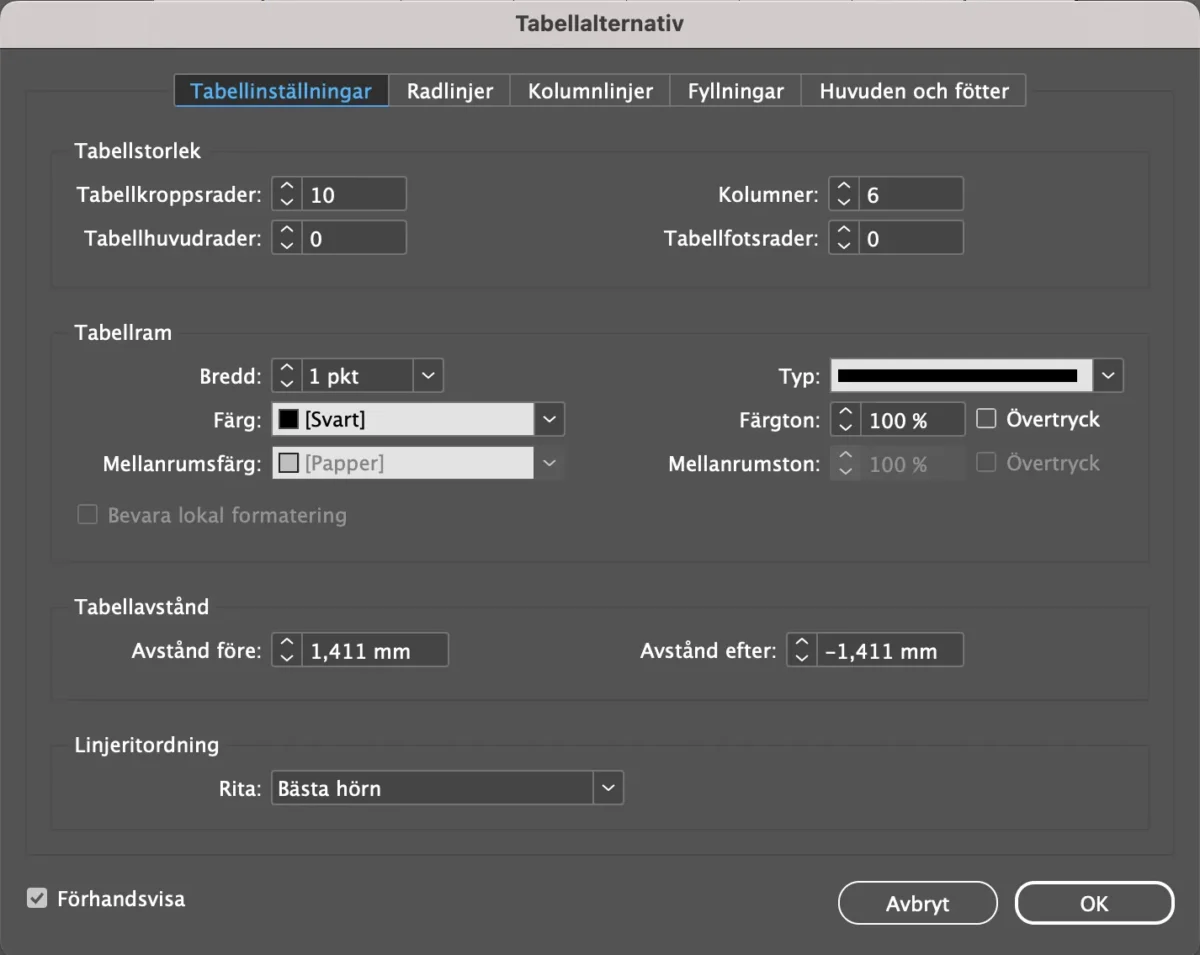Click the Avbryt button
The height and width of the screenshot is (955, 1200).
(x=917, y=903)
